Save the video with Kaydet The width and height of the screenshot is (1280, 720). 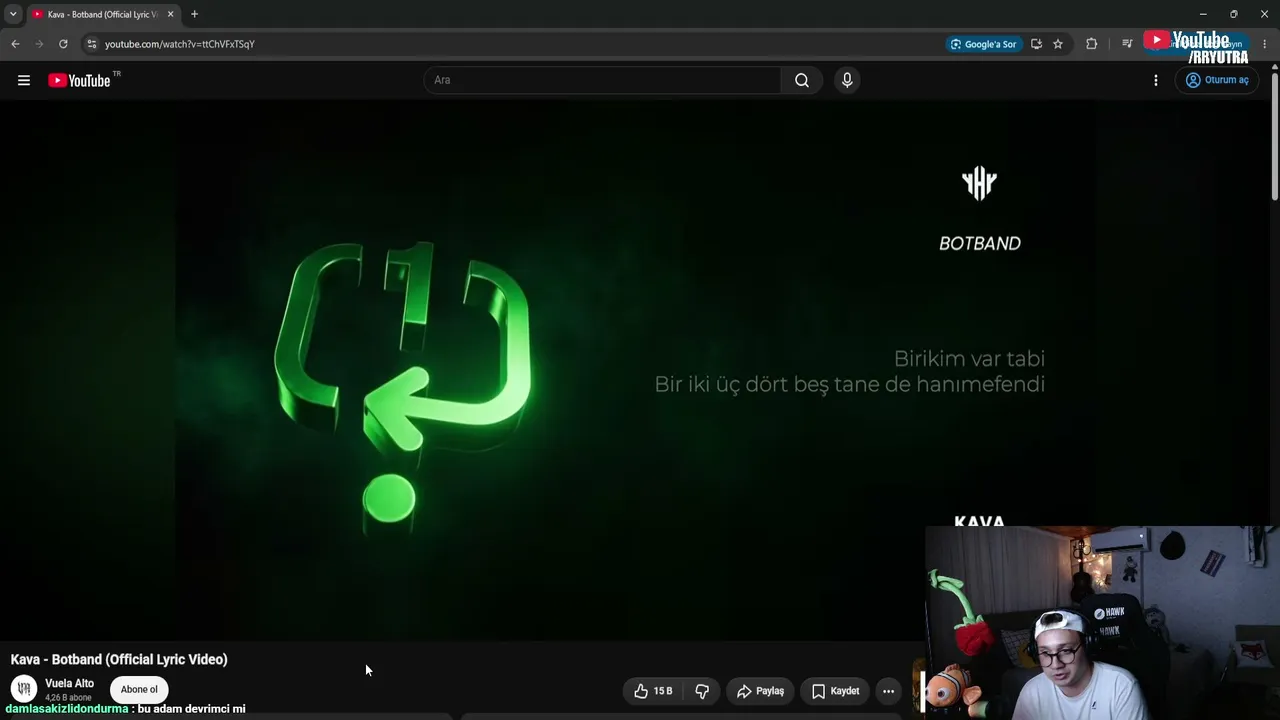835,691
